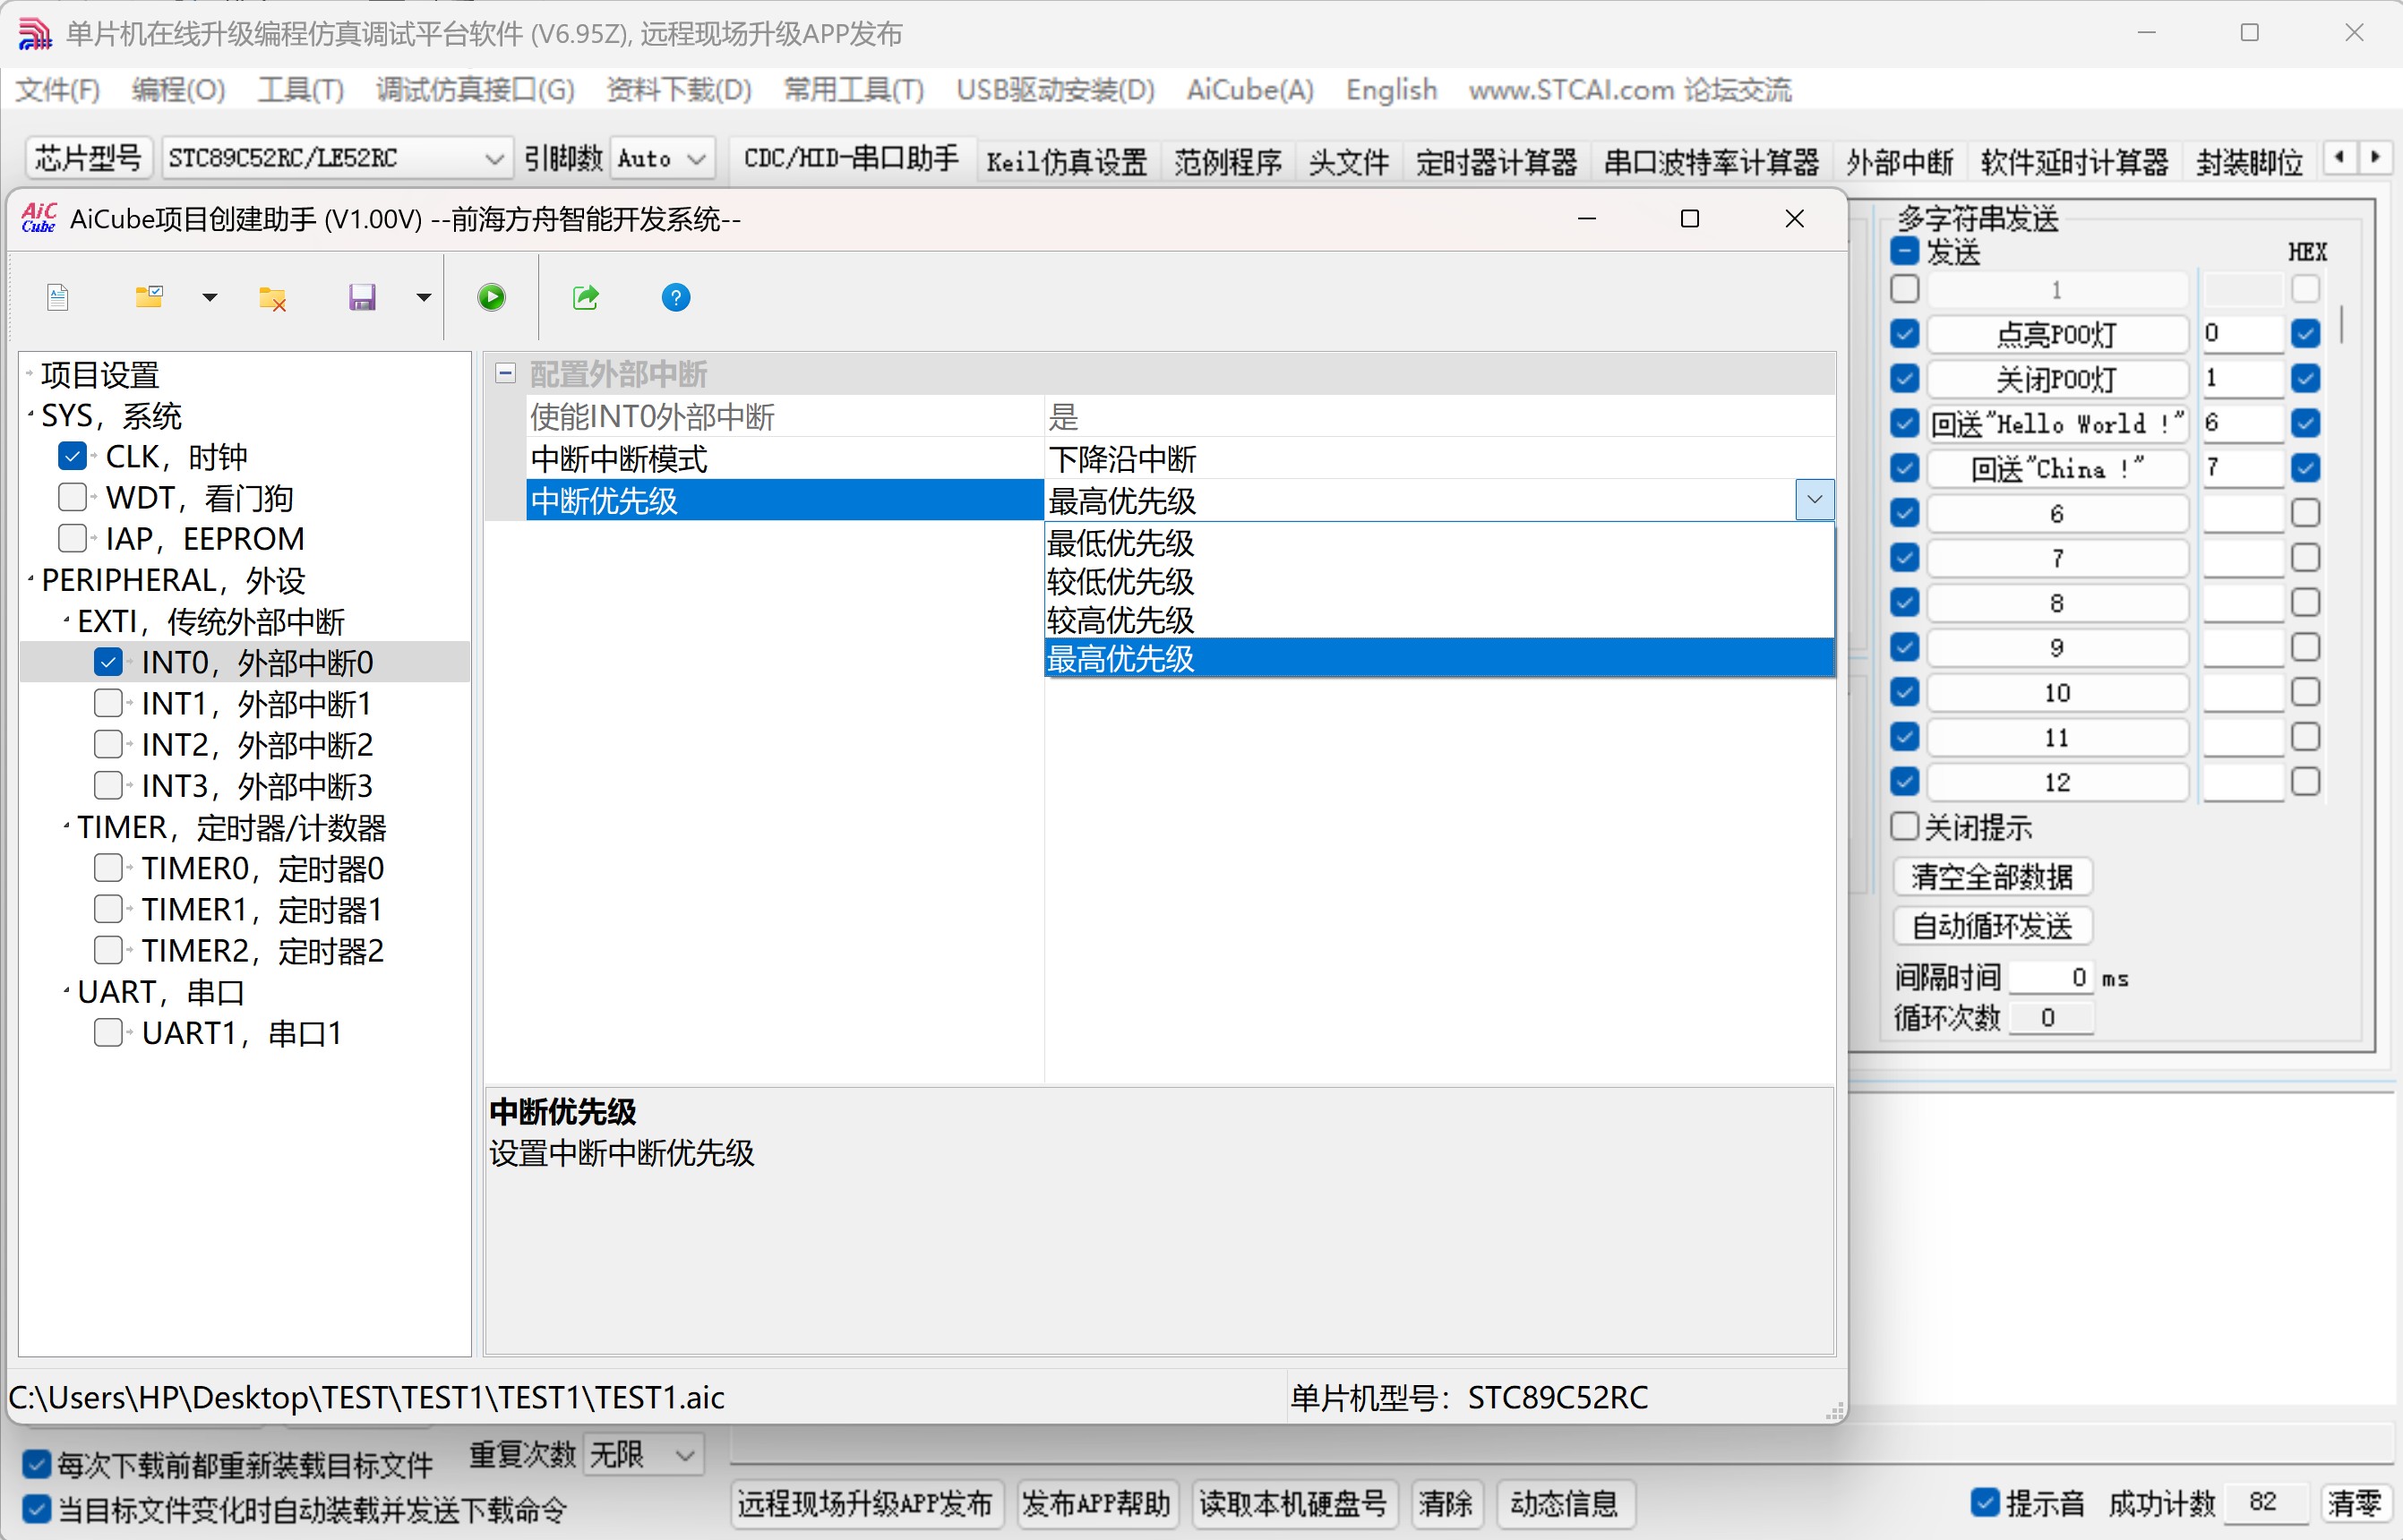Open the dropdown arrow beside open-project icon

(x=210, y=297)
